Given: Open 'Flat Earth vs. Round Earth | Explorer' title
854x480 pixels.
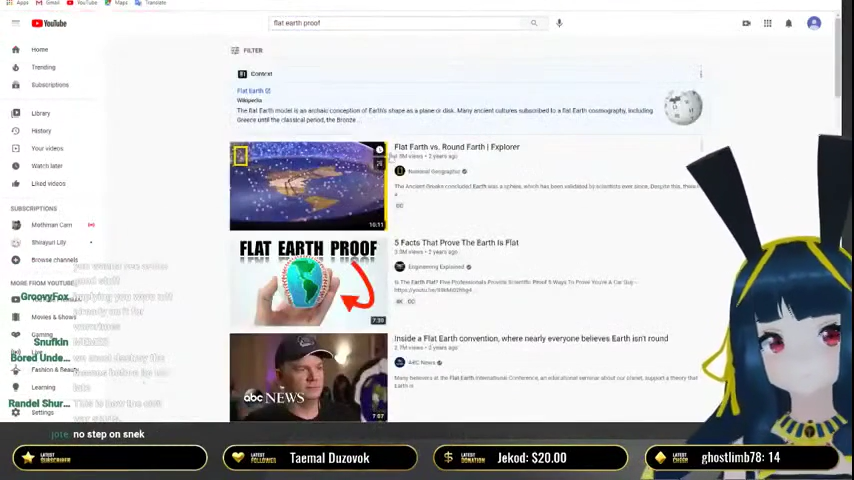Looking at the screenshot, I should pyautogui.click(x=456, y=147).
